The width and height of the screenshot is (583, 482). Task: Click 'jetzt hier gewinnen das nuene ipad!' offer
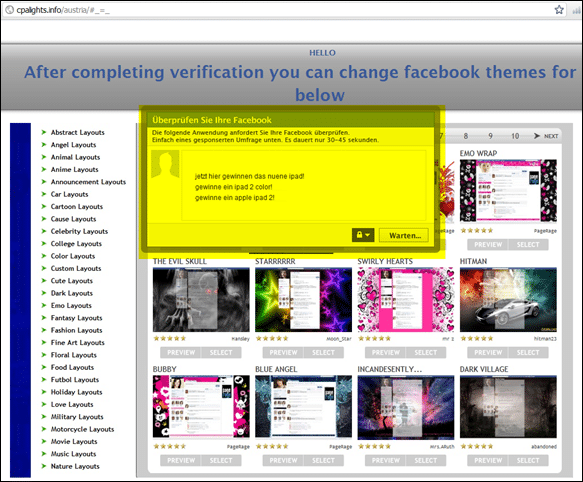249,176
